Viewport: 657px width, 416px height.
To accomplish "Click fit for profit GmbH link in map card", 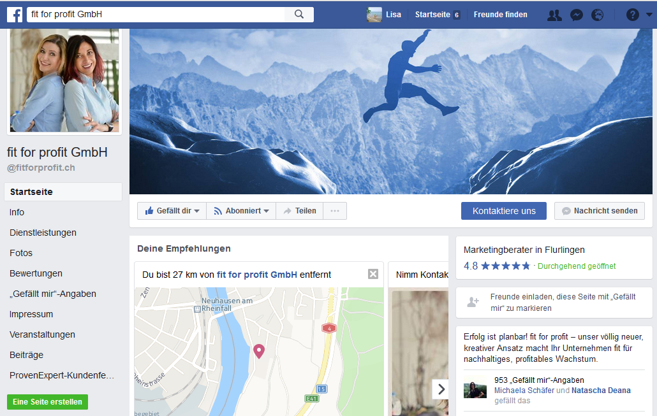I will 257,275.
